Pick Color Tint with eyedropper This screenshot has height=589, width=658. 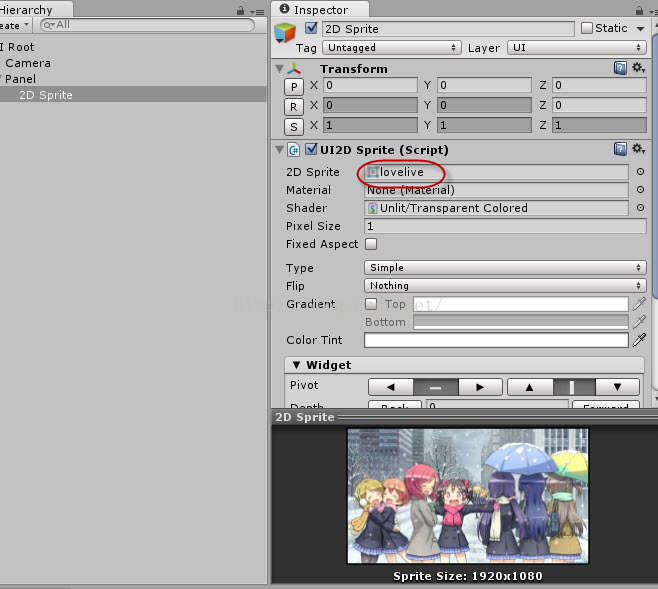click(x=639, y=340)
